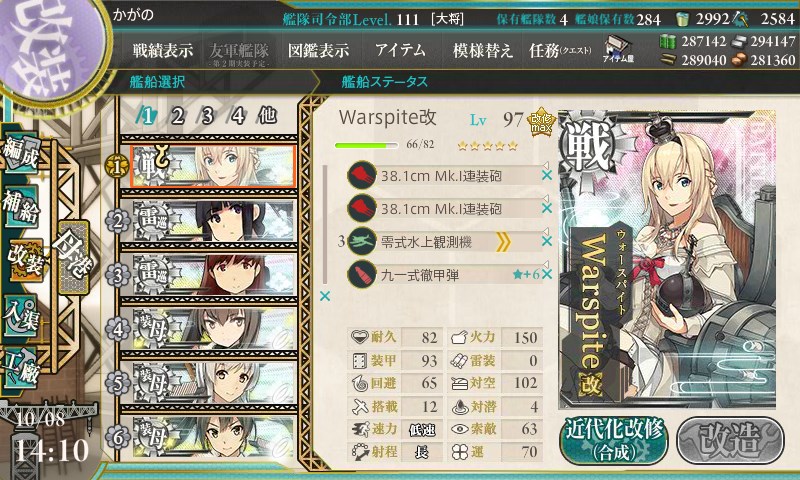Open the アイテム屋 item shop icon
Screen dimensions: 800x480
click(618, 49)
